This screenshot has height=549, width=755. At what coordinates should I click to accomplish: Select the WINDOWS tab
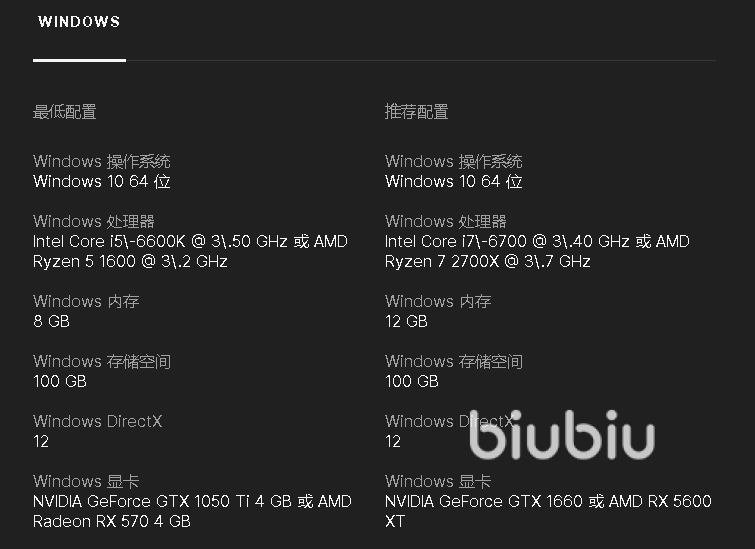click(x=79, y=23)
